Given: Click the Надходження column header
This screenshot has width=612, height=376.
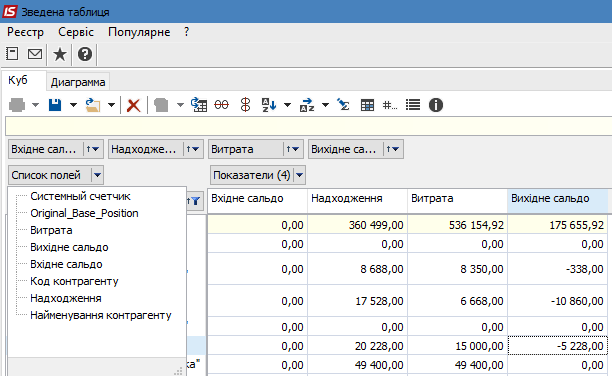Looking at the screenshot, I should tap(357, 201).
